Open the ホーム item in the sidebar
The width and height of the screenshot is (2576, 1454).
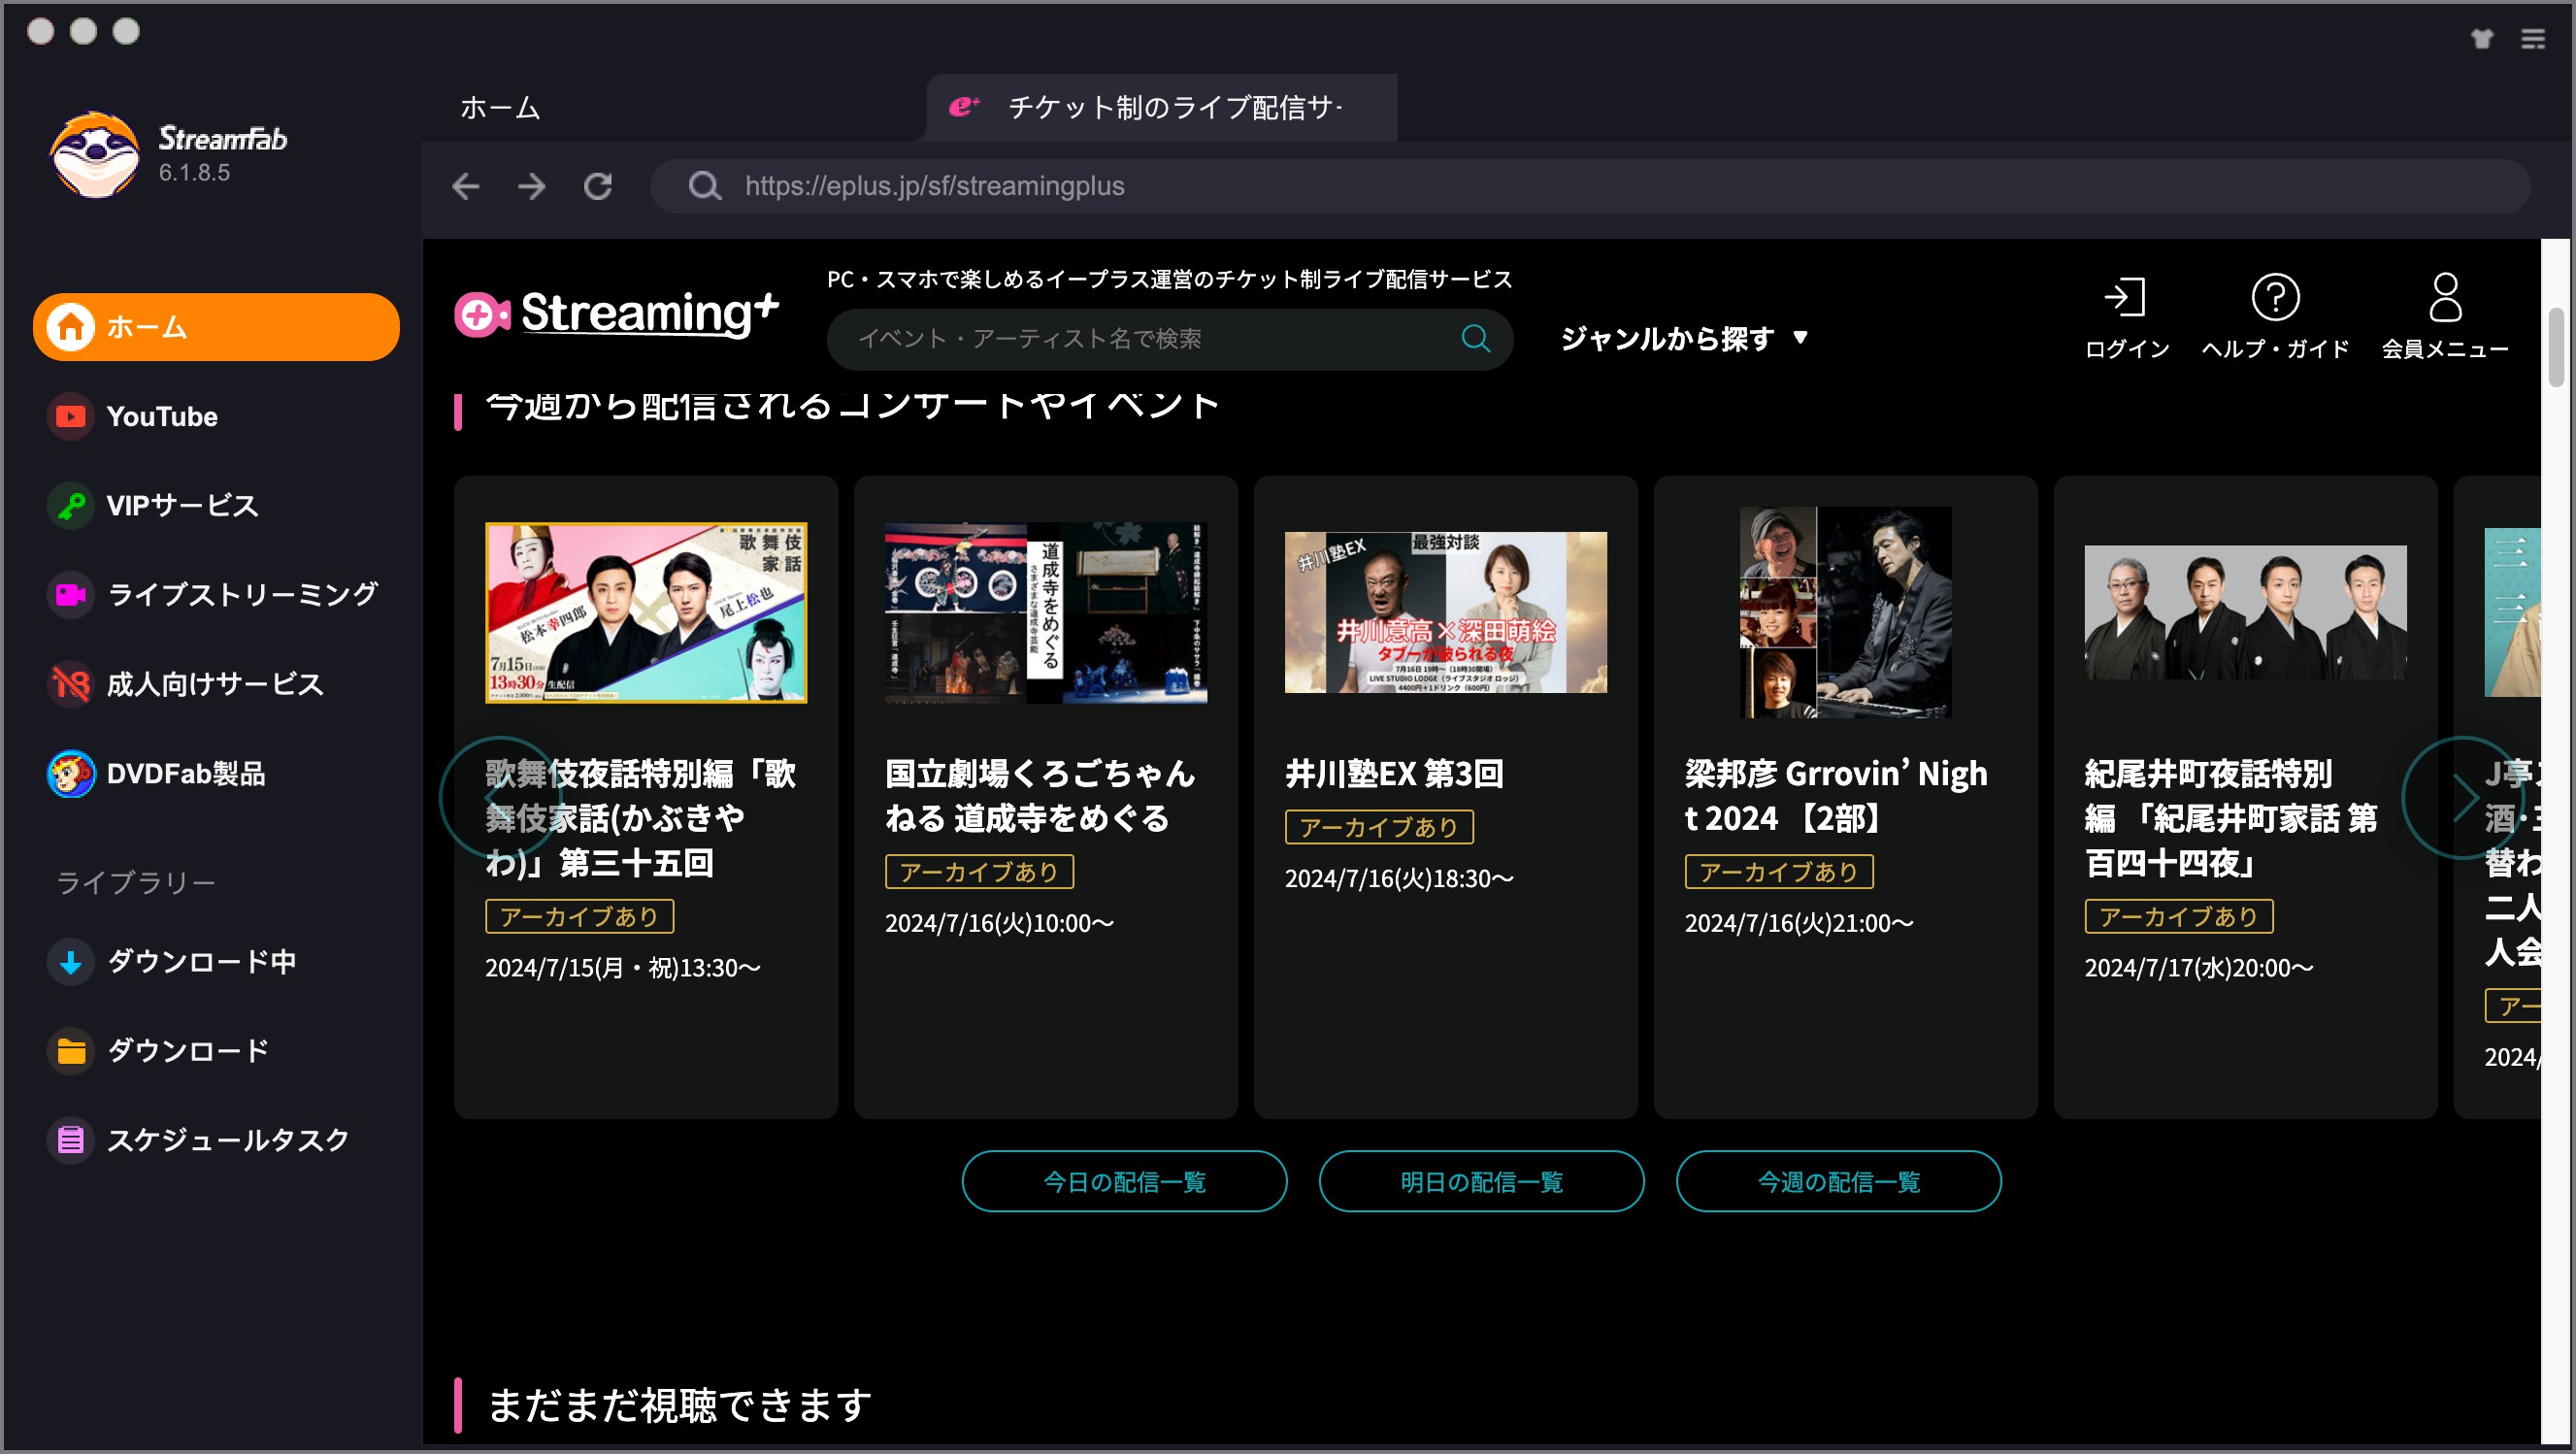[216, 327]
